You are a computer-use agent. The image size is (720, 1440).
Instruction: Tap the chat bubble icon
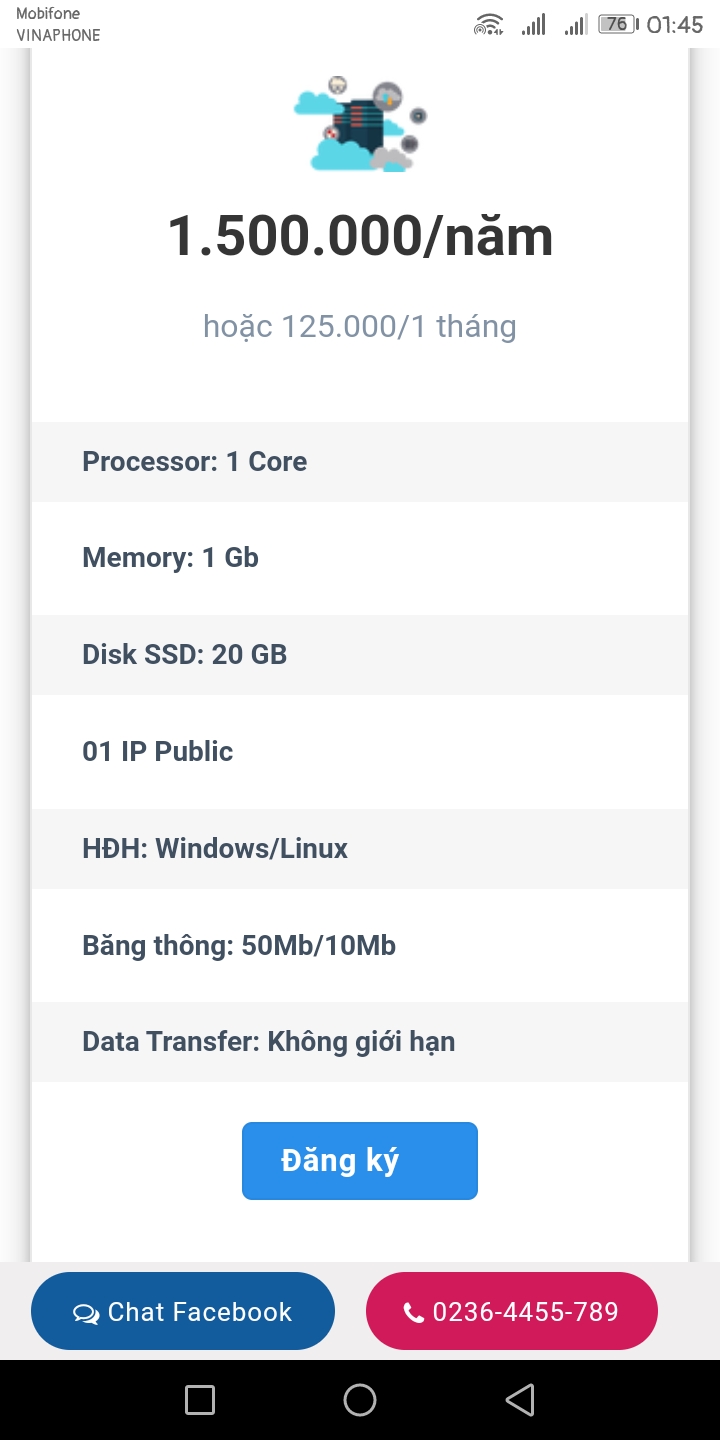86,1313
